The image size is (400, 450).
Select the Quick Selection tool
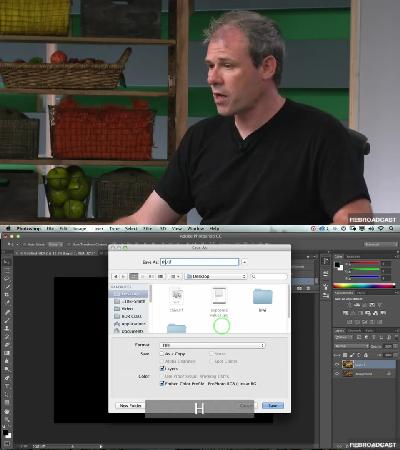7,287
